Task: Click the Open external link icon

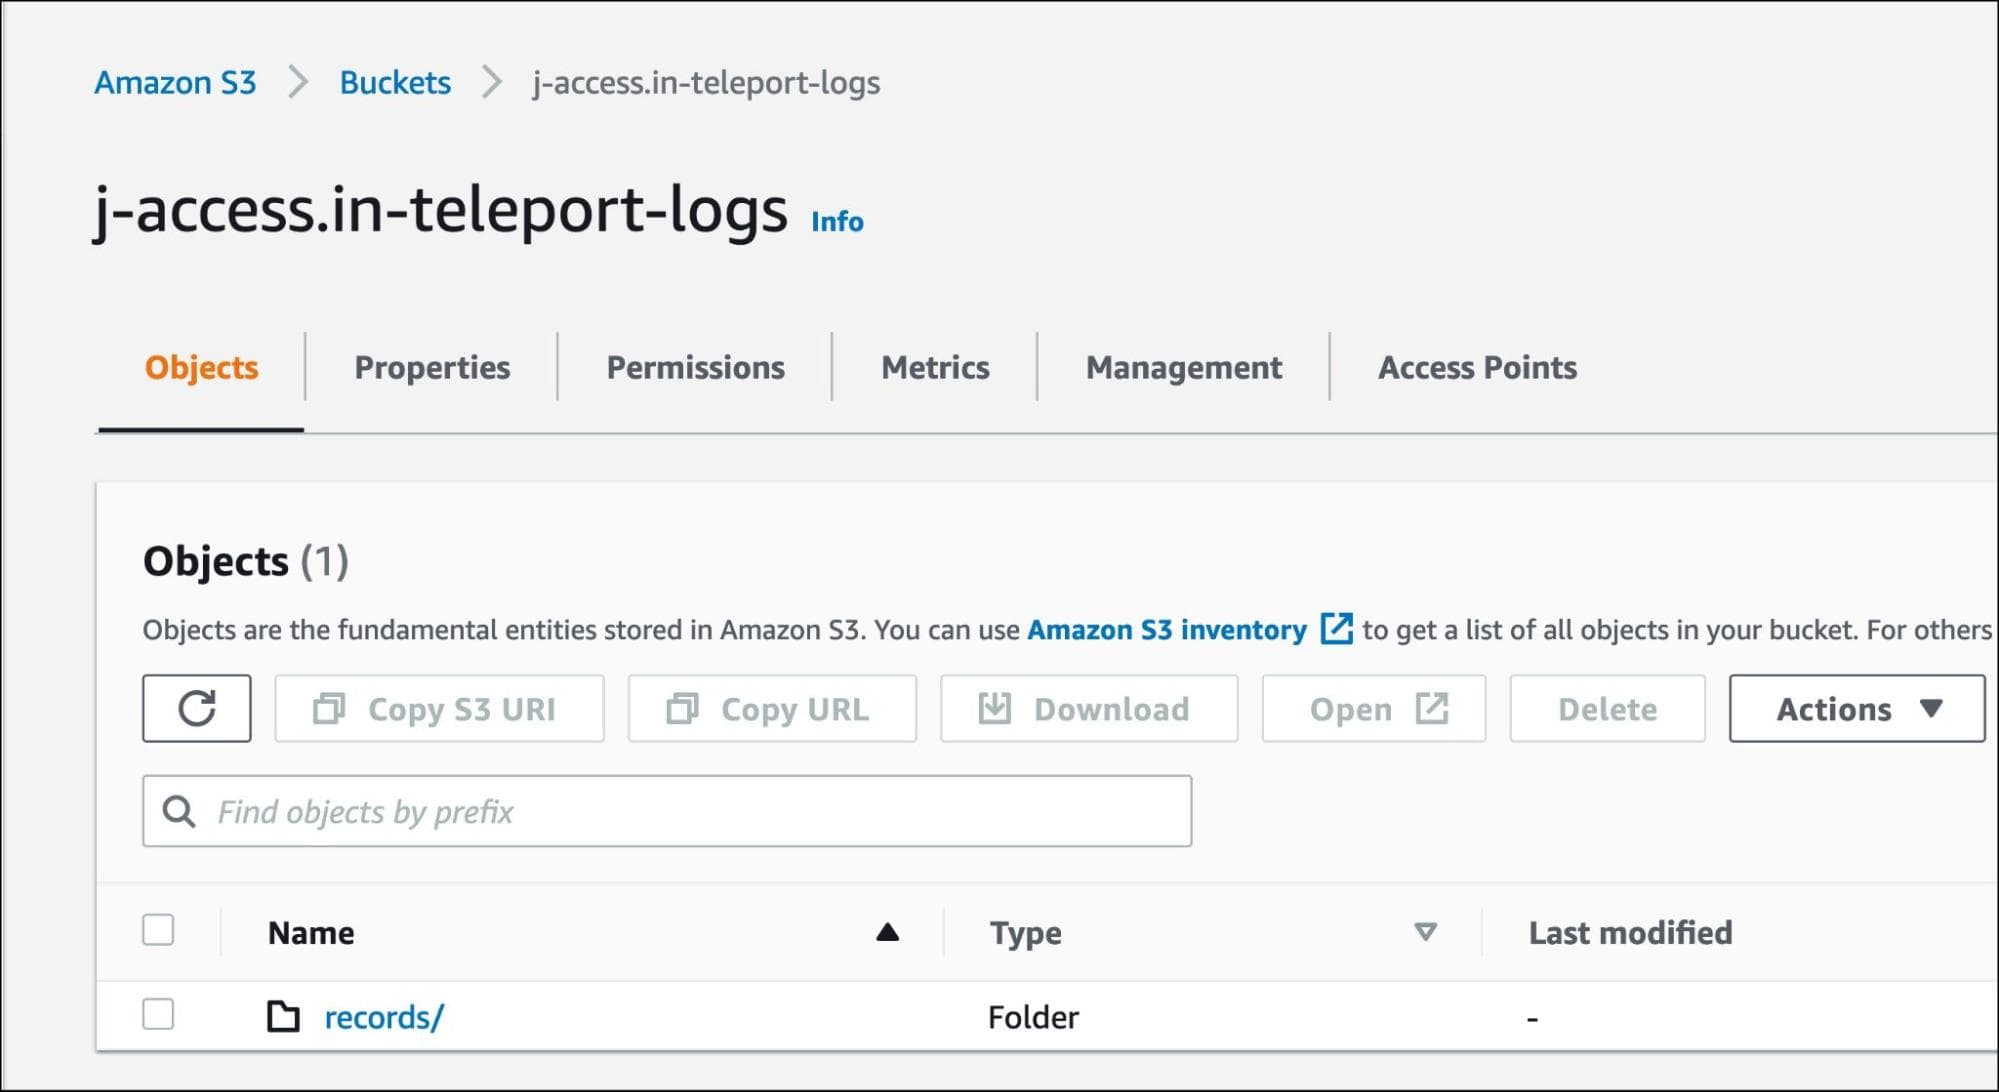Action: (x=1334, y=628)
